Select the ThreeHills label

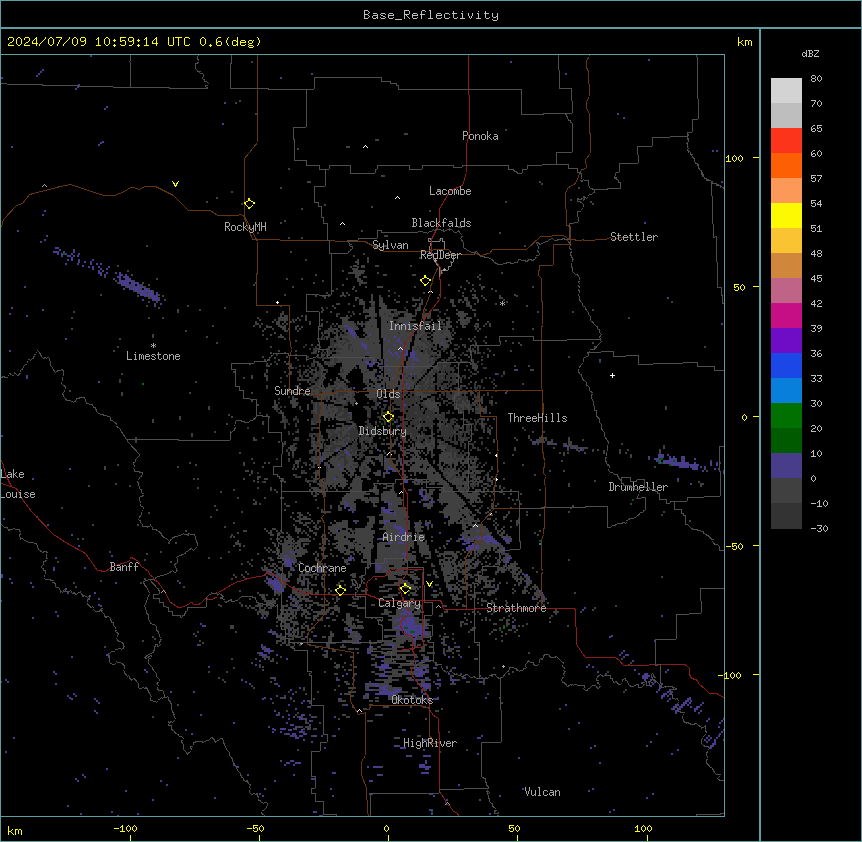pos(537,418)
